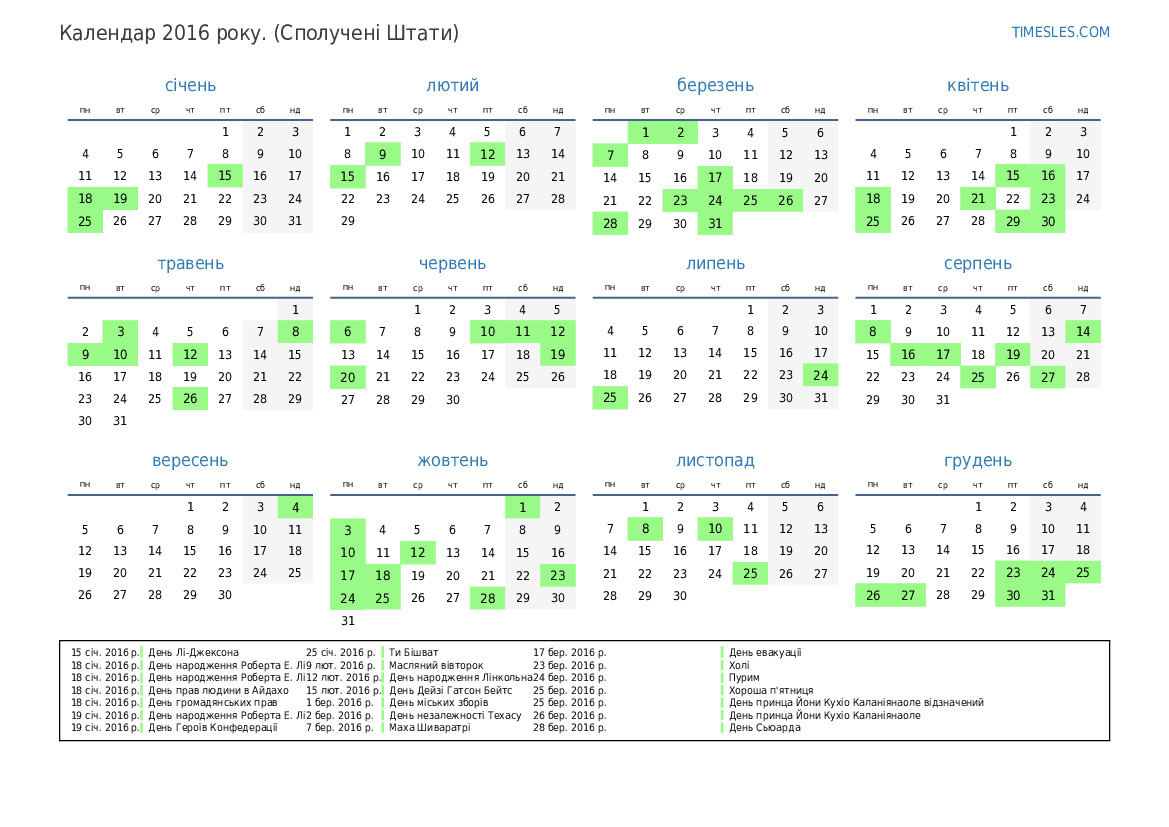The width and height of the screenshot is (1169, 827).
Task: Click highlighted 21 in квітень
Action: pos(978,198)
